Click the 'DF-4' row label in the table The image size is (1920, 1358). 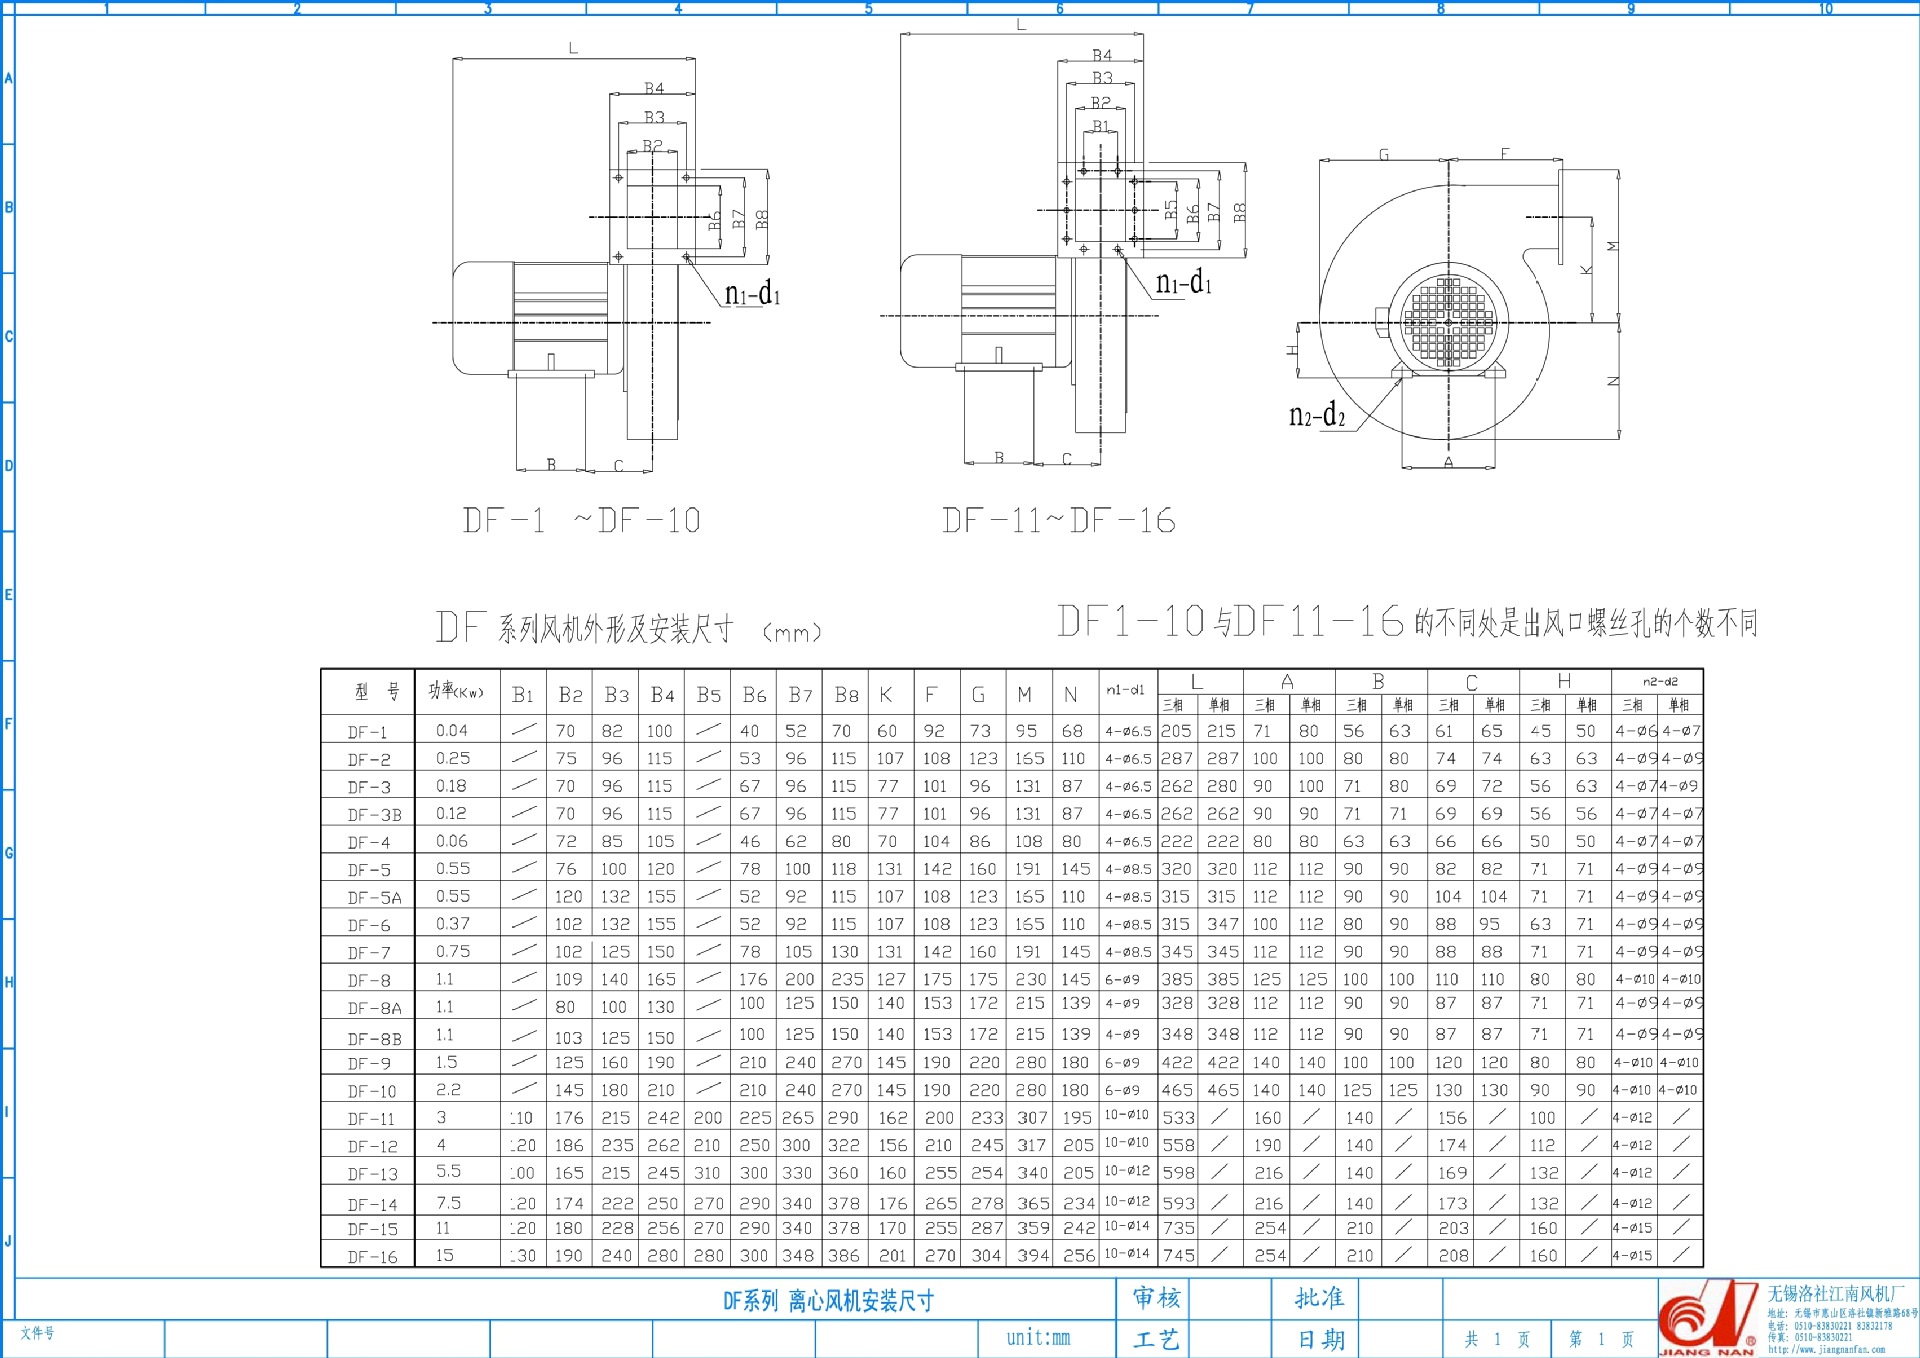(369, 843)
